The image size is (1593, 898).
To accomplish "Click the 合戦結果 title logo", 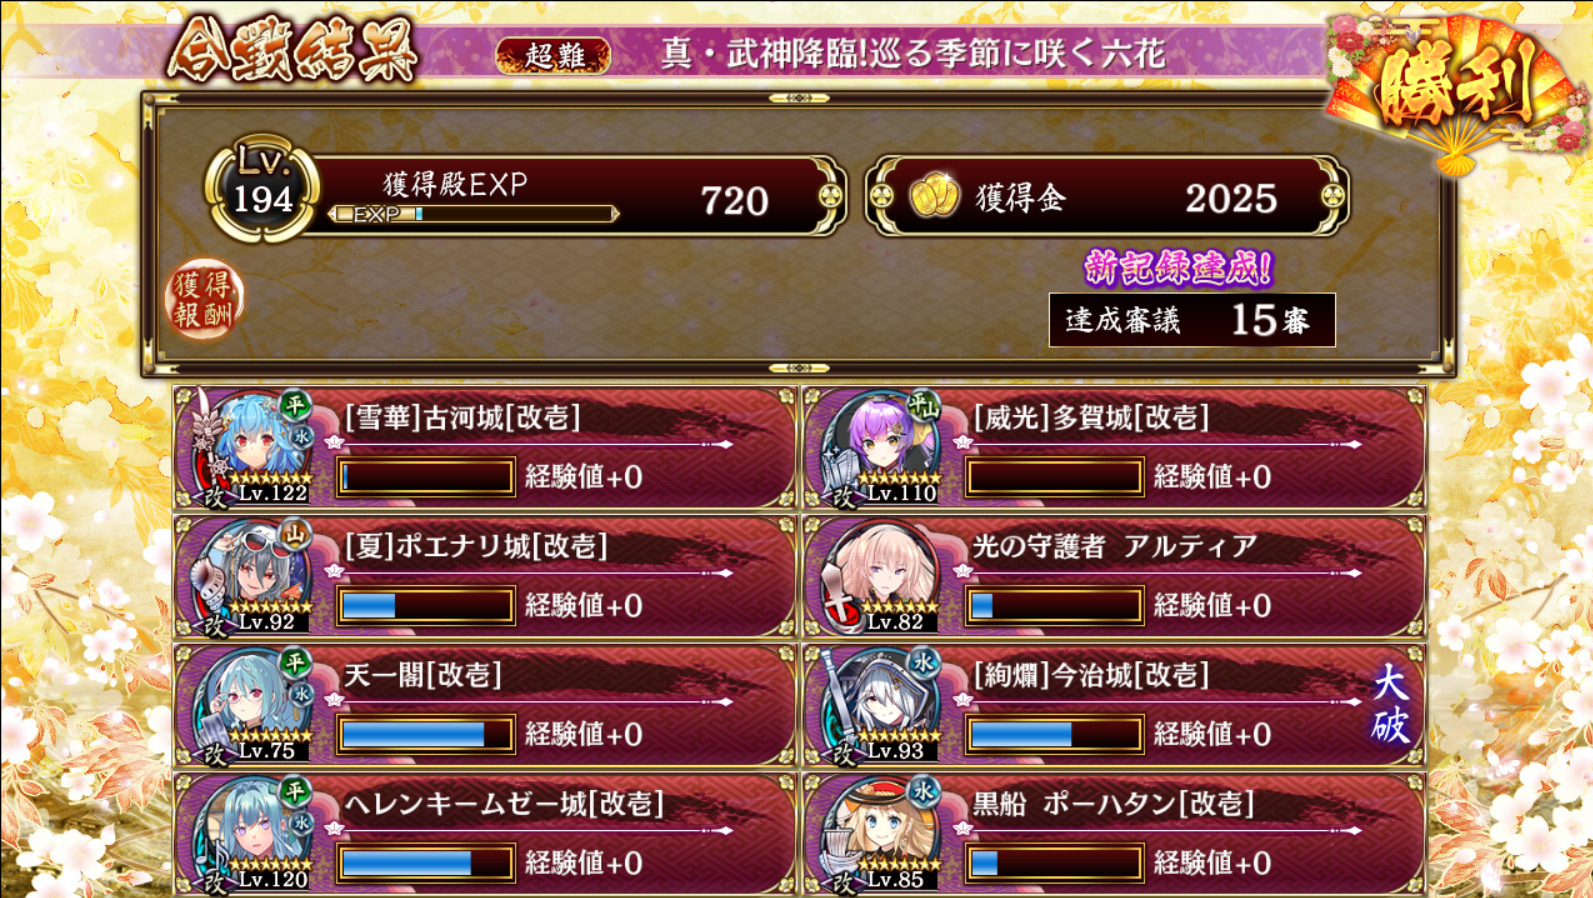I will point(291,50).
